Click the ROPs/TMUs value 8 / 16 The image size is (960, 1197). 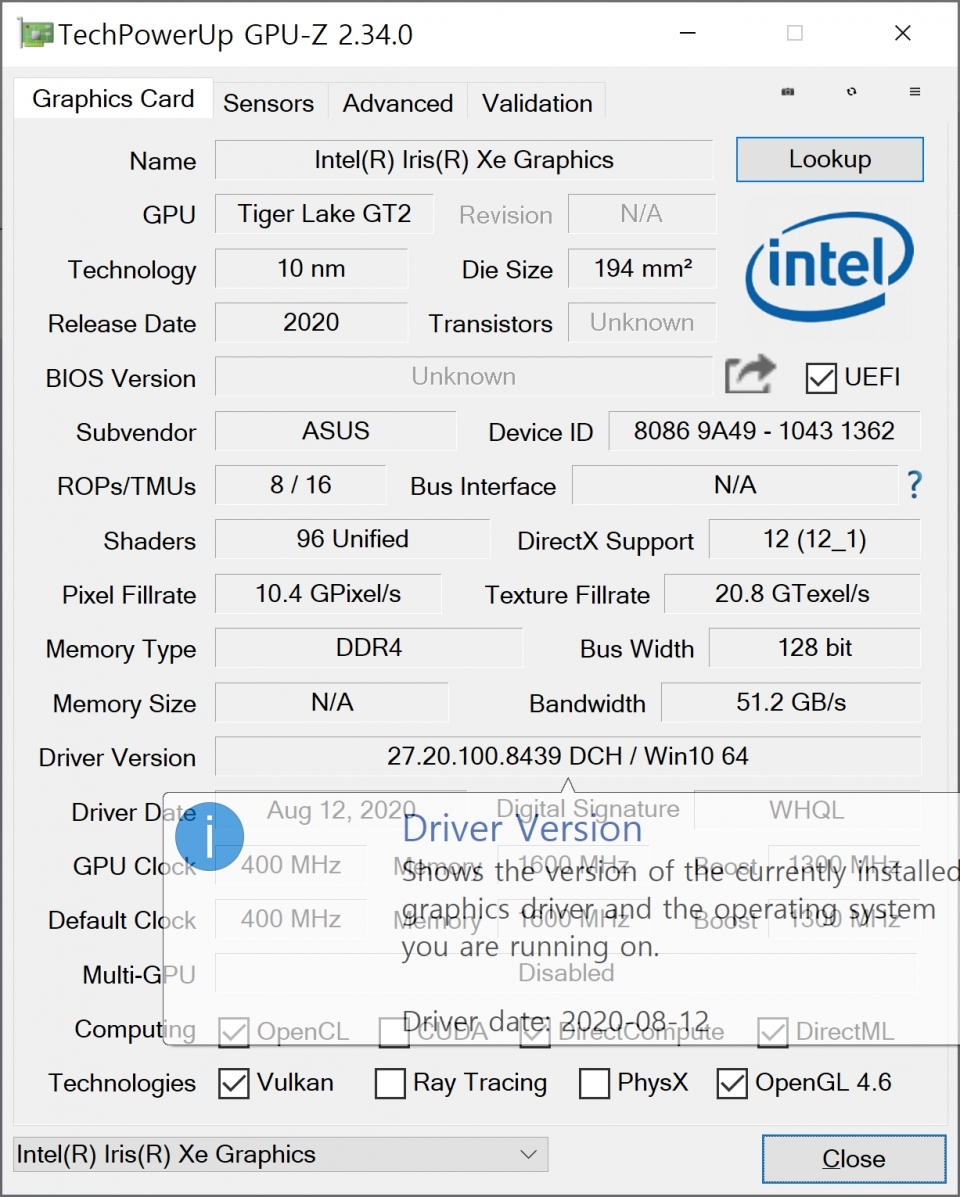[301, 485]
